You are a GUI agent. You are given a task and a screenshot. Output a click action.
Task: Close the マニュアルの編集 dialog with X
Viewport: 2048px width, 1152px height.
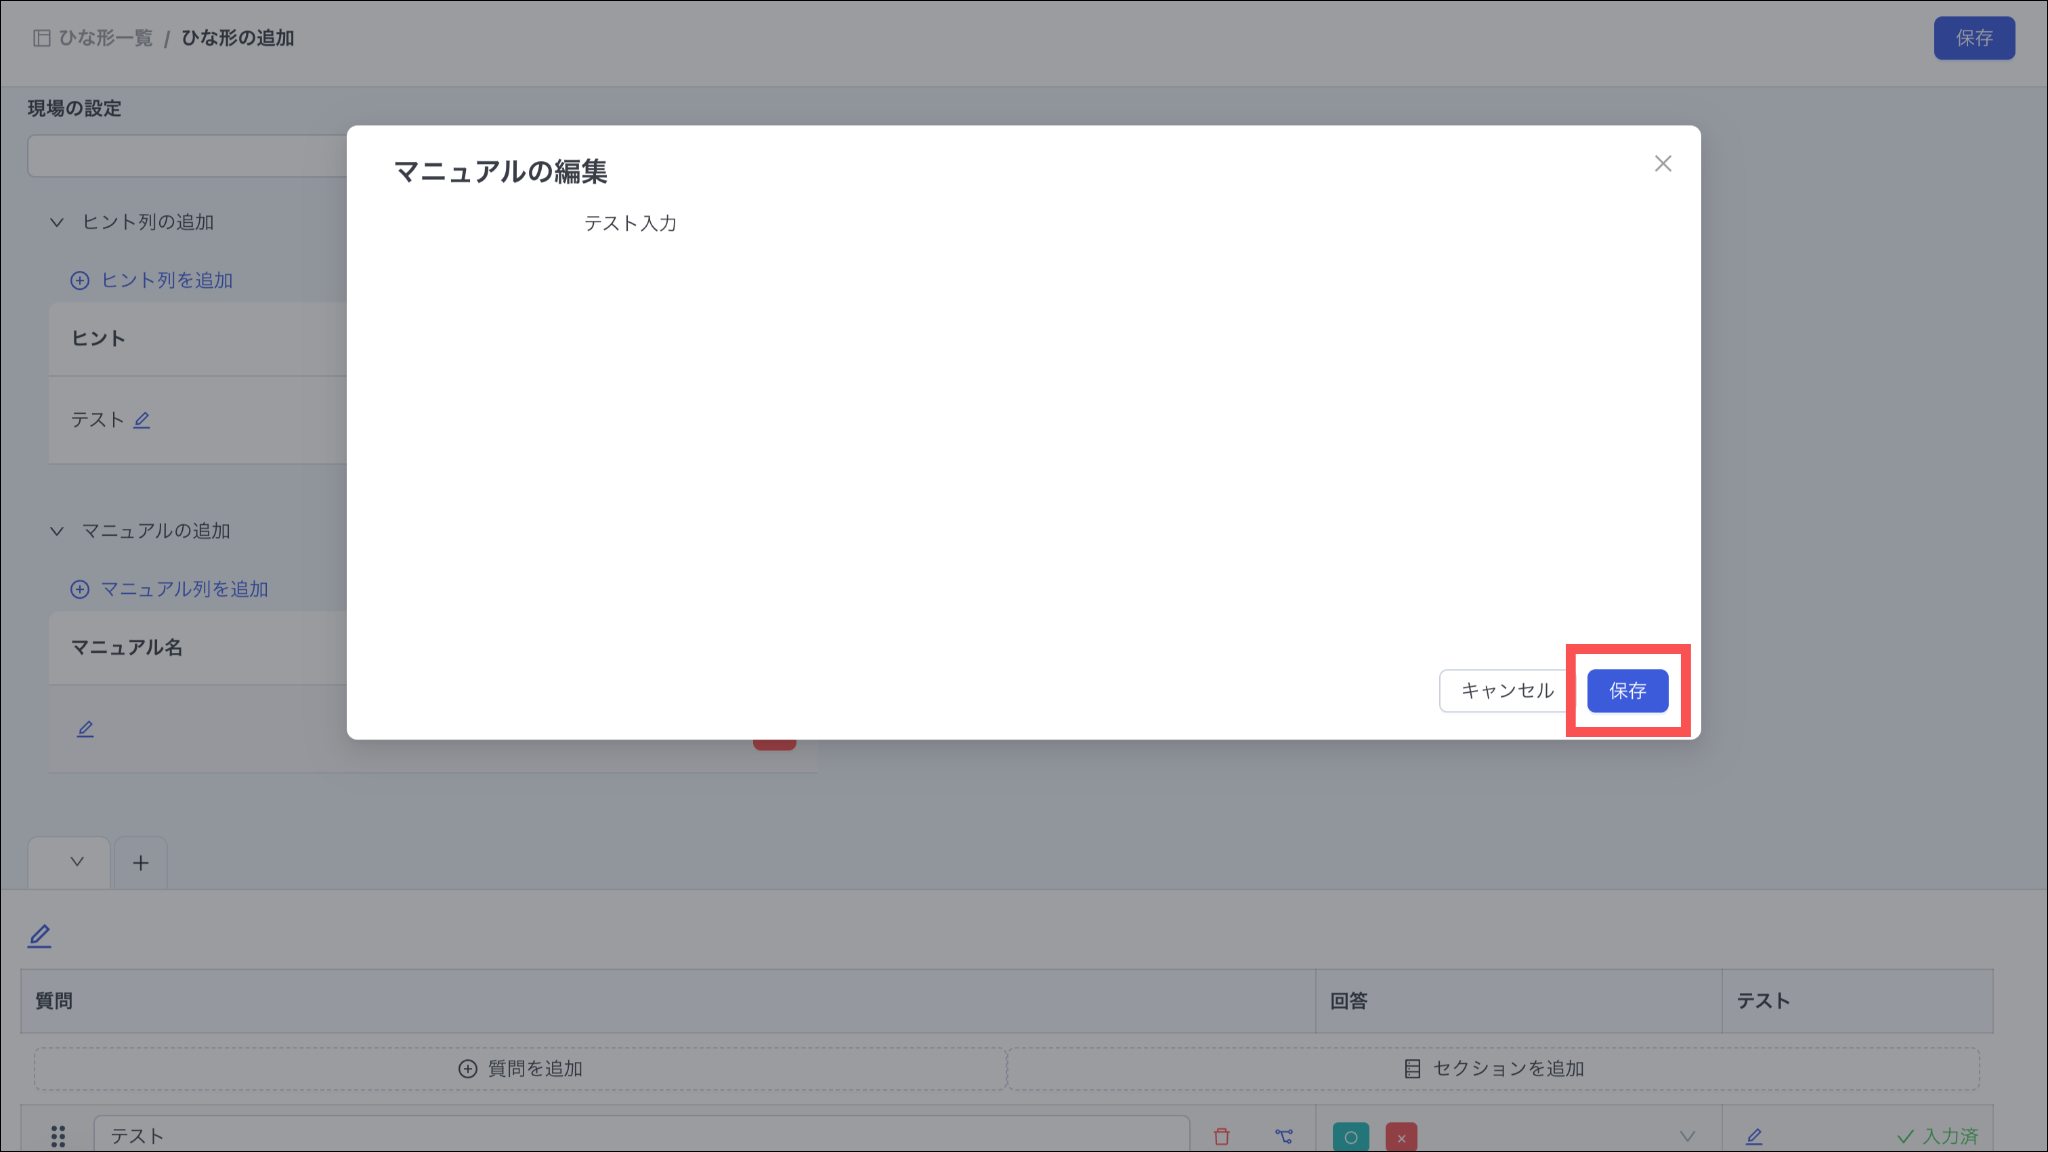[1663, 164]
